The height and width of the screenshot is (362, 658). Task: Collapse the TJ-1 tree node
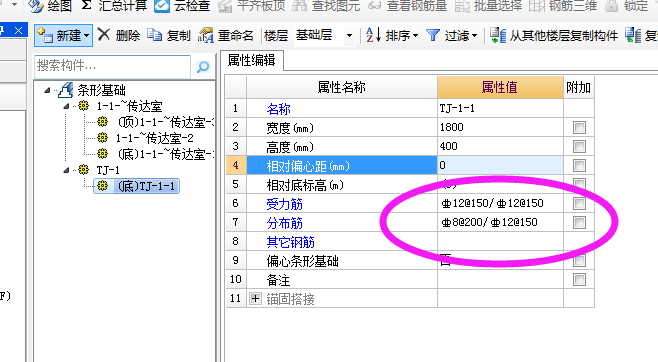[x=66, y=170]
